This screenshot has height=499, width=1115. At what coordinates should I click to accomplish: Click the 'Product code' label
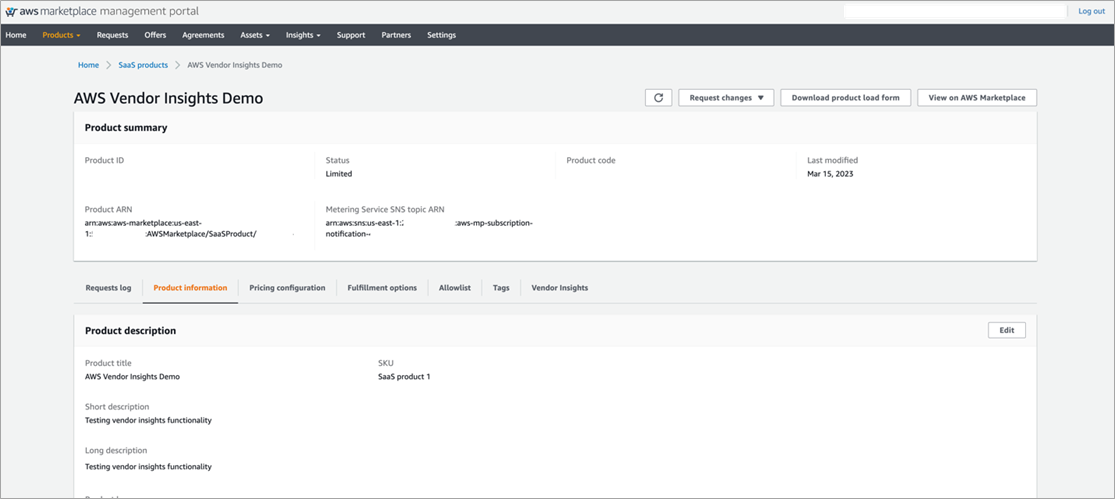591,161
